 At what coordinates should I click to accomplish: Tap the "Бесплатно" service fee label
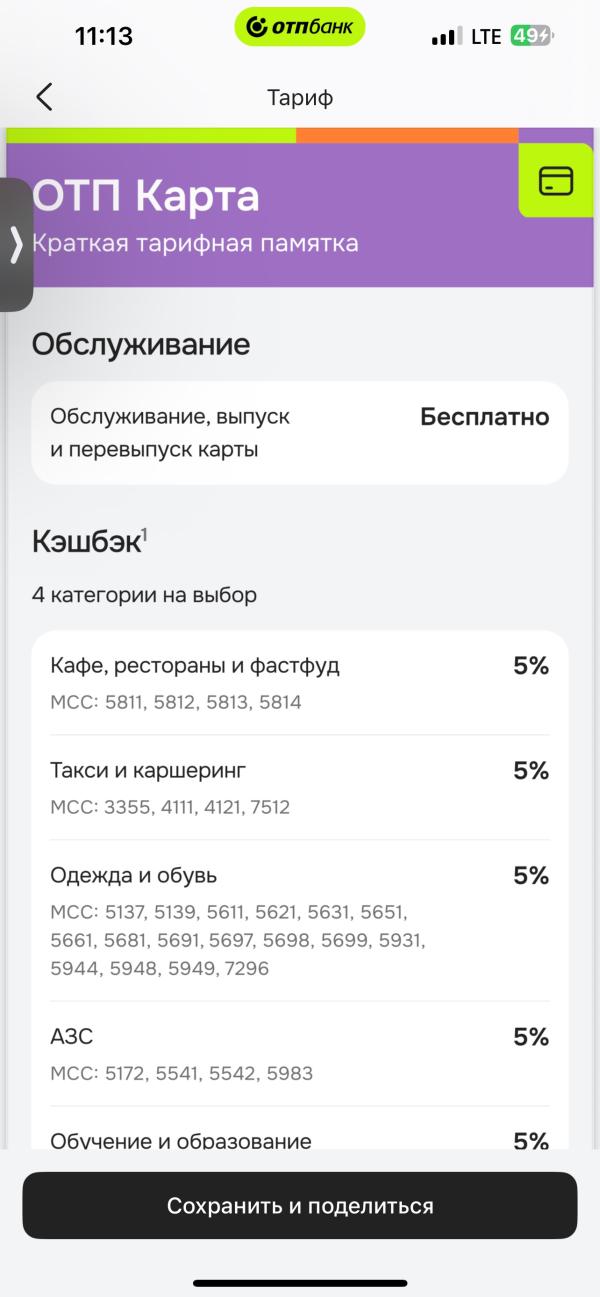(x=484, y=417)
